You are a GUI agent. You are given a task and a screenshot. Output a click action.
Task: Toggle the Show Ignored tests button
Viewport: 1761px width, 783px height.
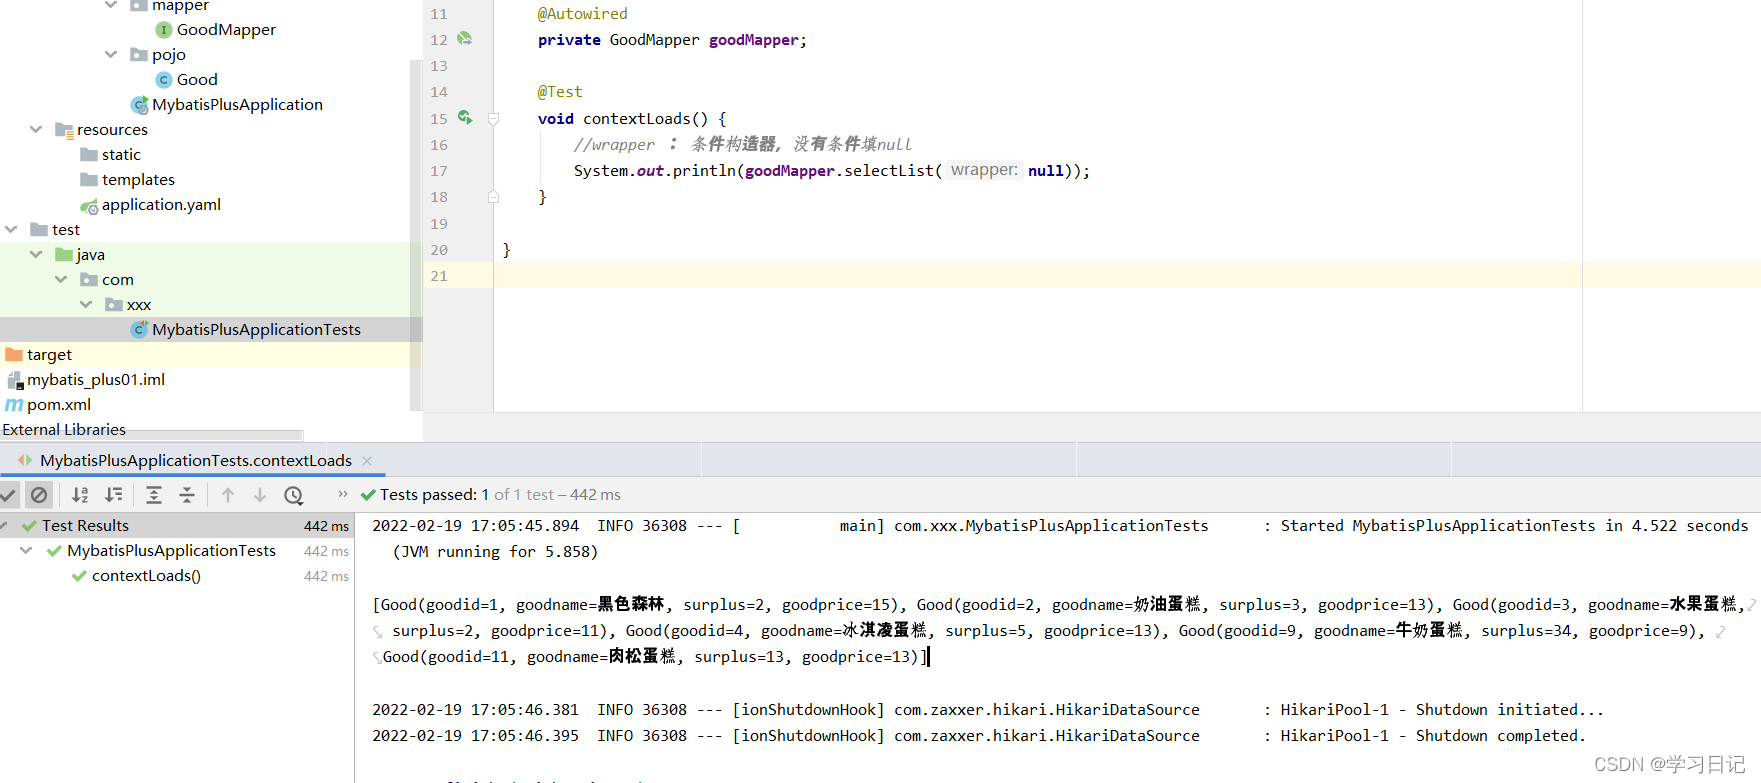coord(39,495)
